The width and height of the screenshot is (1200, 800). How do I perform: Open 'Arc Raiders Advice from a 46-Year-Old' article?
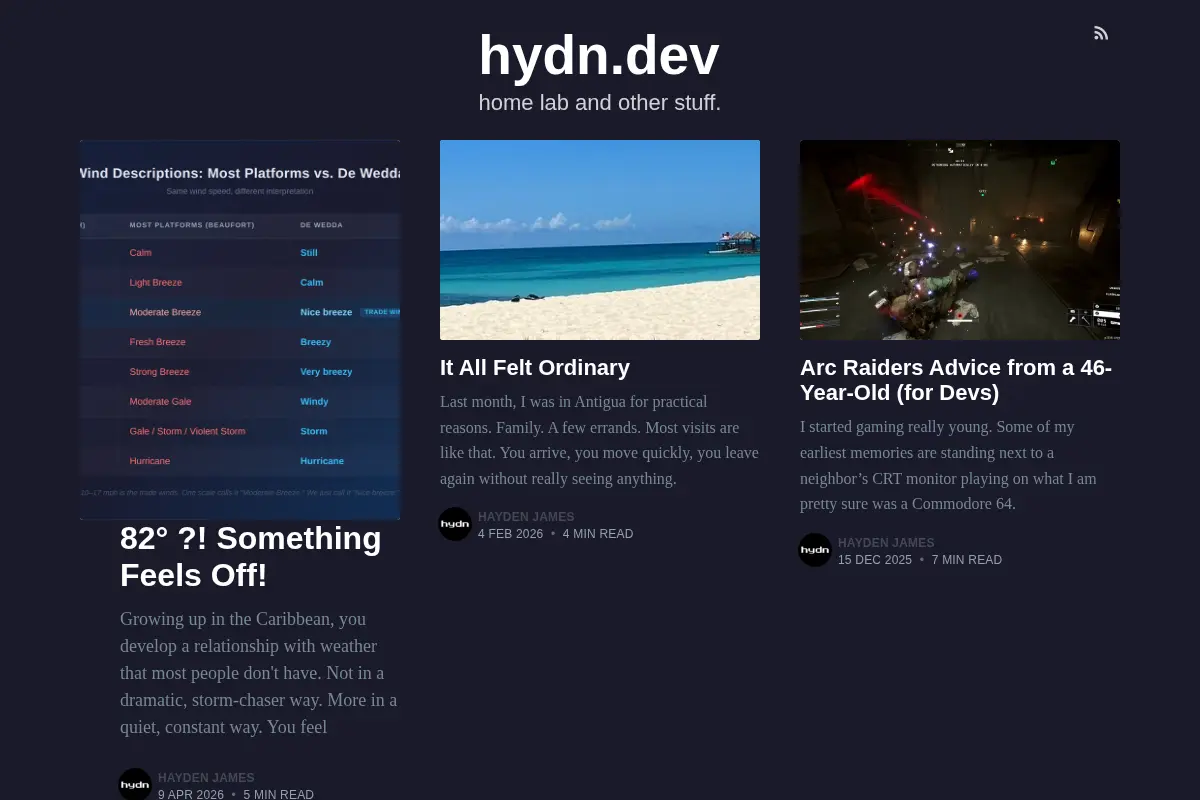pyautogui.click(x=956, y=380)
